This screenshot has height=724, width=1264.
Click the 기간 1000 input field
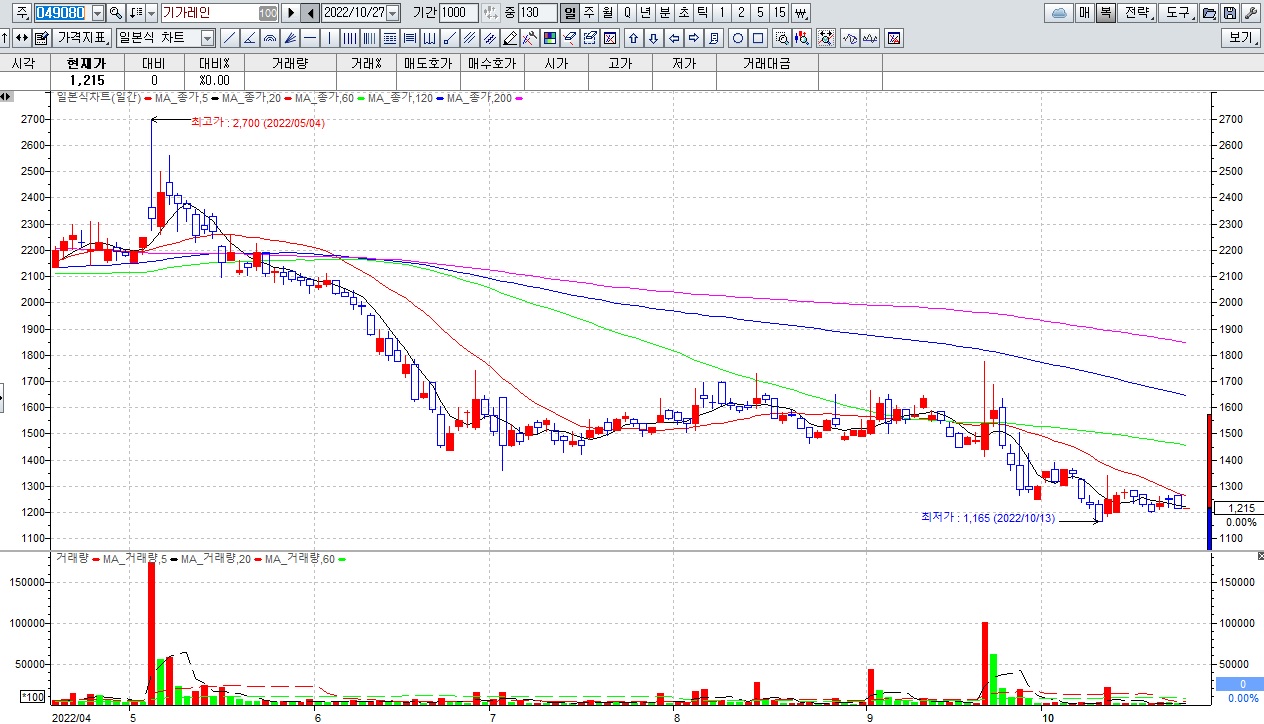pos(459,13)
